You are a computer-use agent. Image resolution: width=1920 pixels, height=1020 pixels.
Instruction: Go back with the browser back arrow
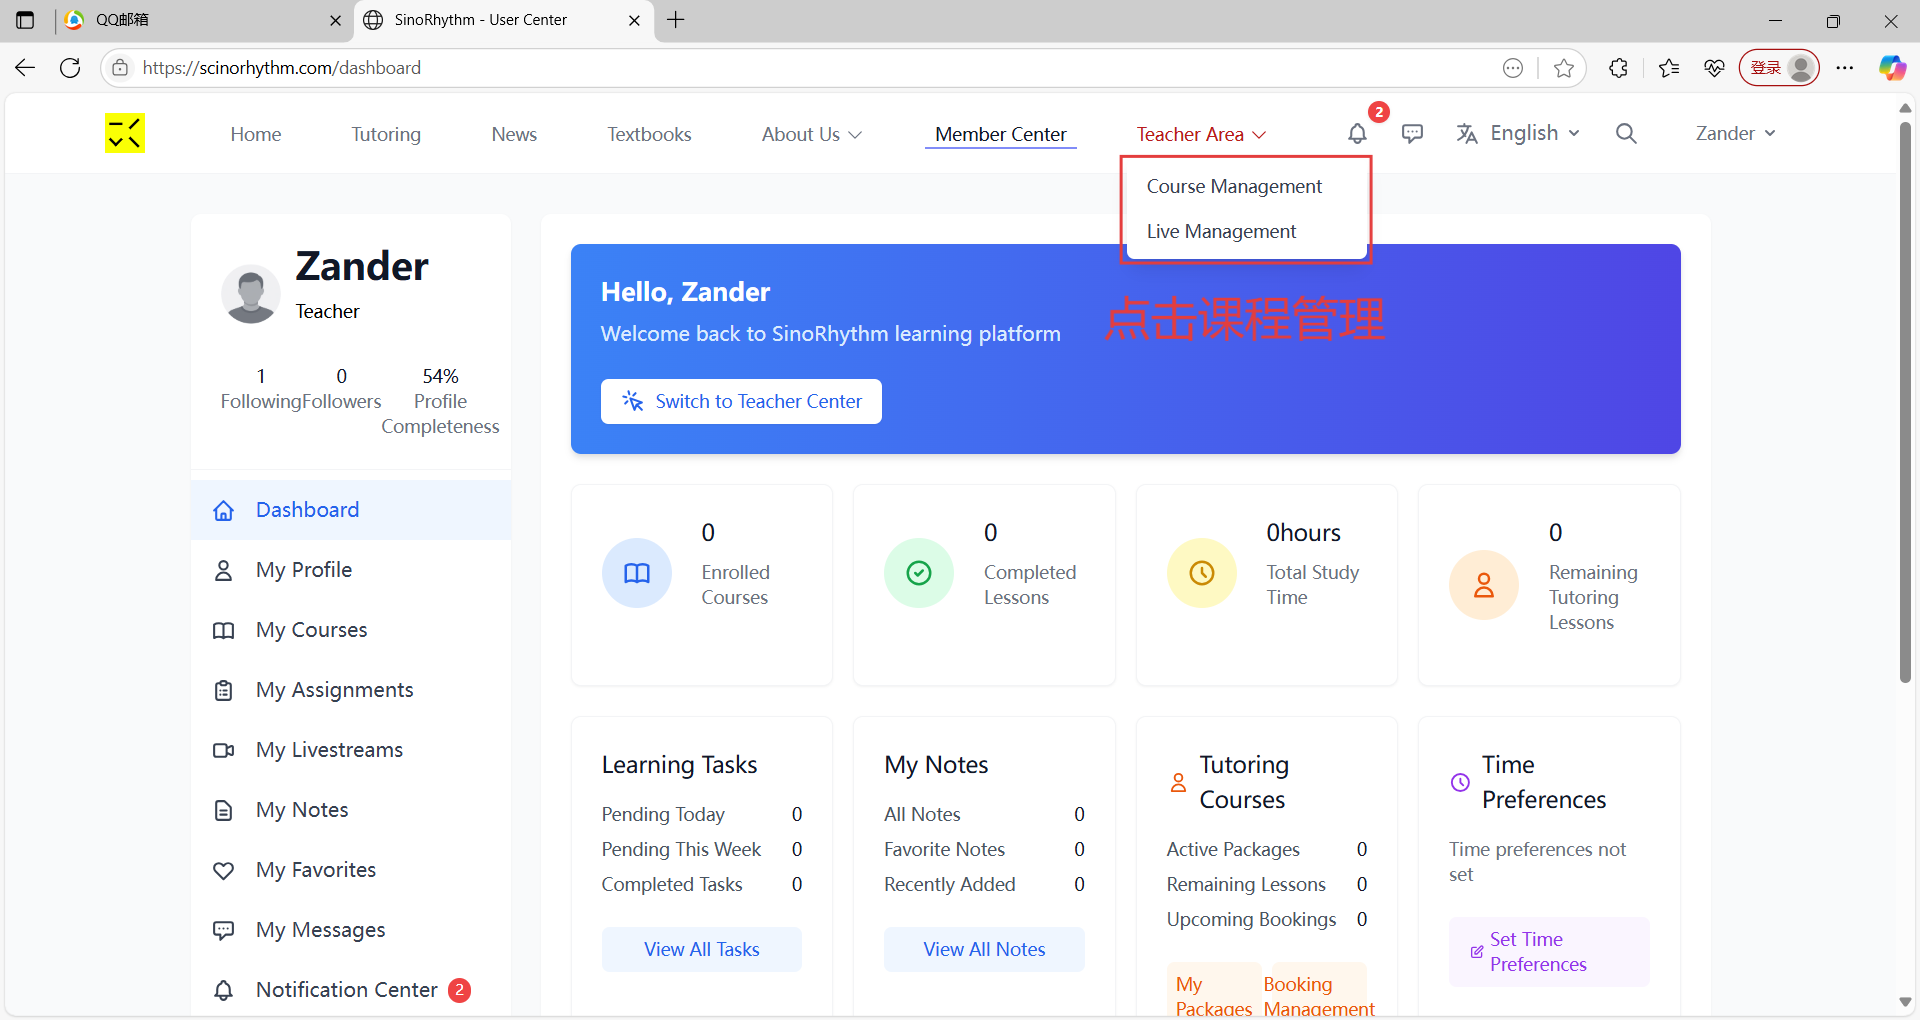coord(25,68)
